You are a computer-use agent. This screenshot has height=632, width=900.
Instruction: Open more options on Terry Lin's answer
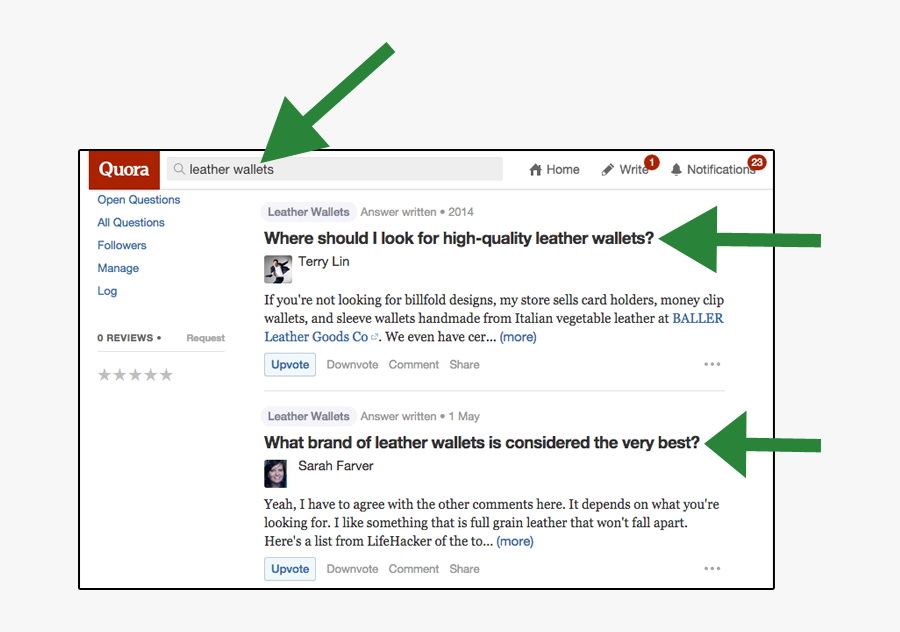pos(712,365)
